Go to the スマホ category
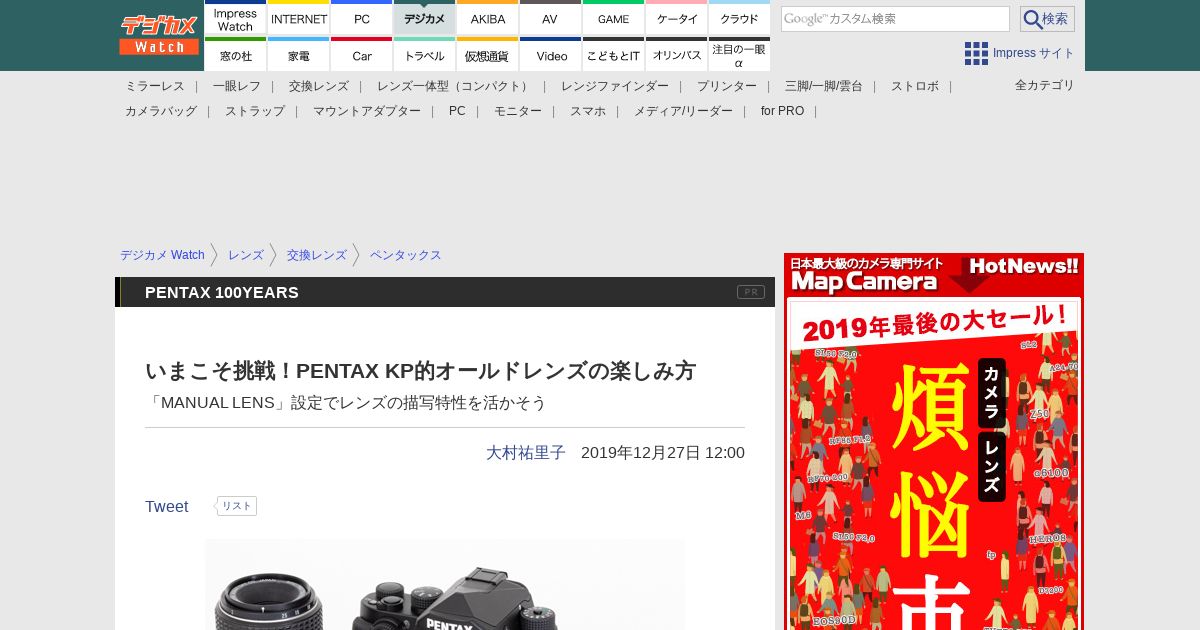Viewport: 1200px width, 630px height. point(588,111)
